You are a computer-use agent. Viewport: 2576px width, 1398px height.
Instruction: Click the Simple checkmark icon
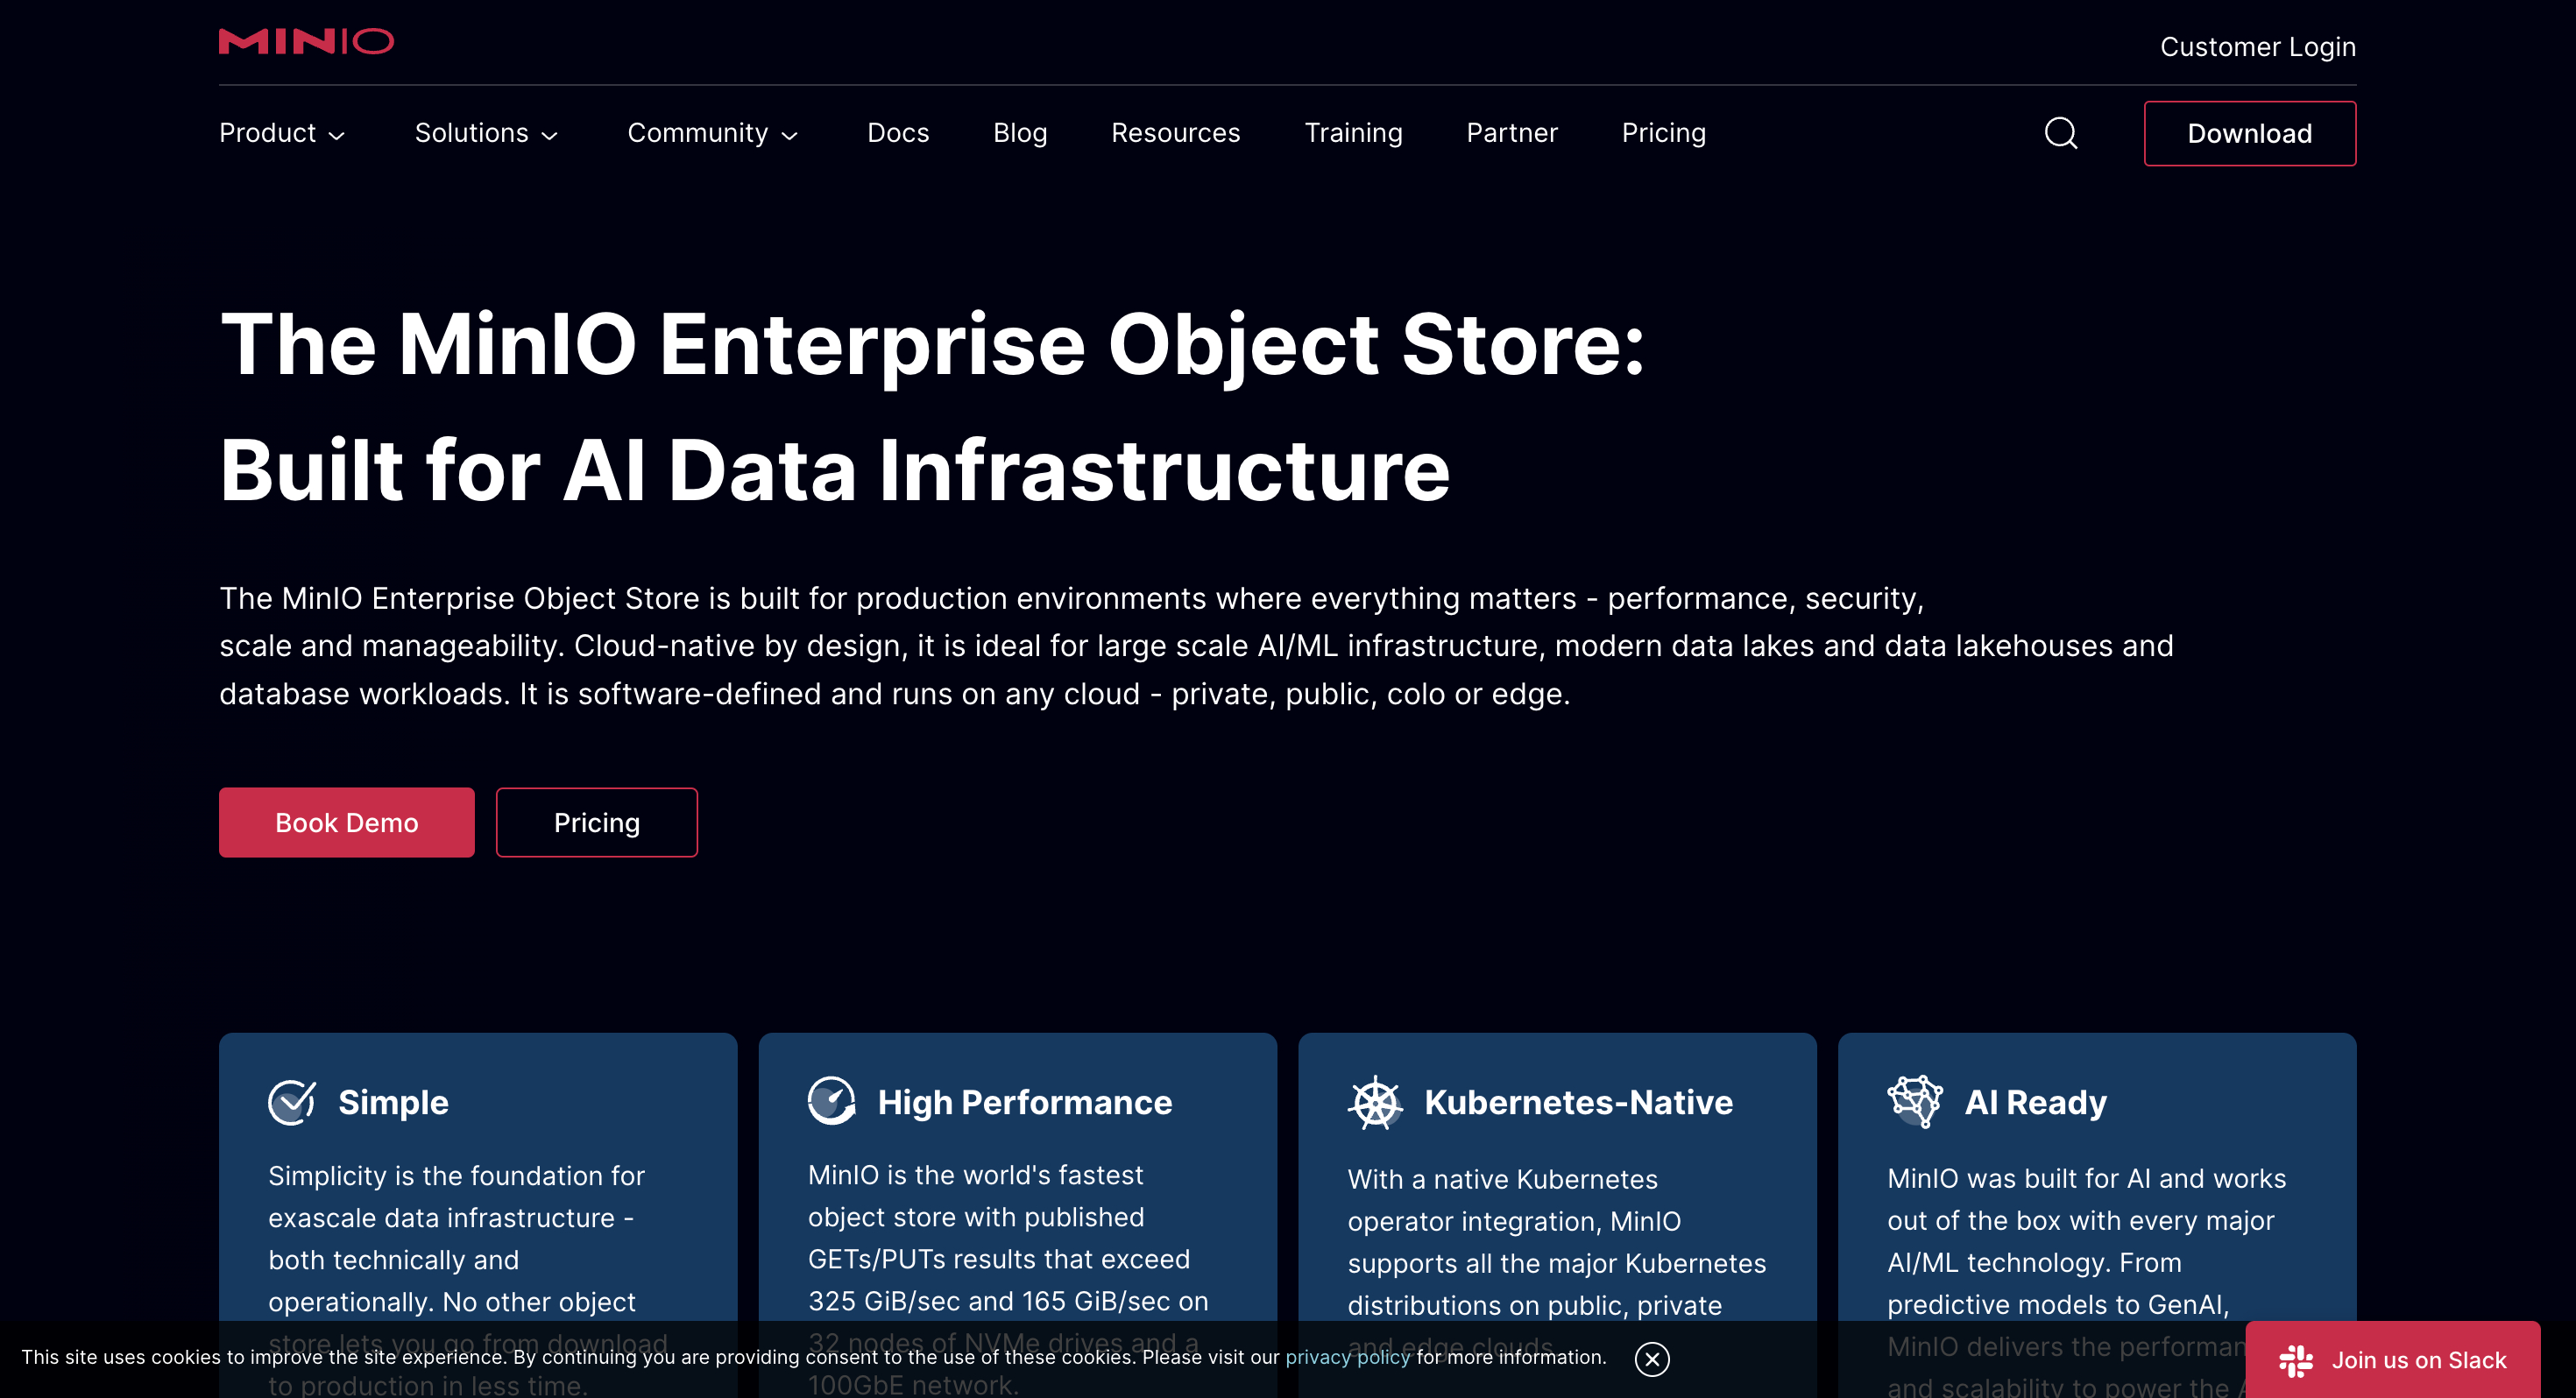292,1102
